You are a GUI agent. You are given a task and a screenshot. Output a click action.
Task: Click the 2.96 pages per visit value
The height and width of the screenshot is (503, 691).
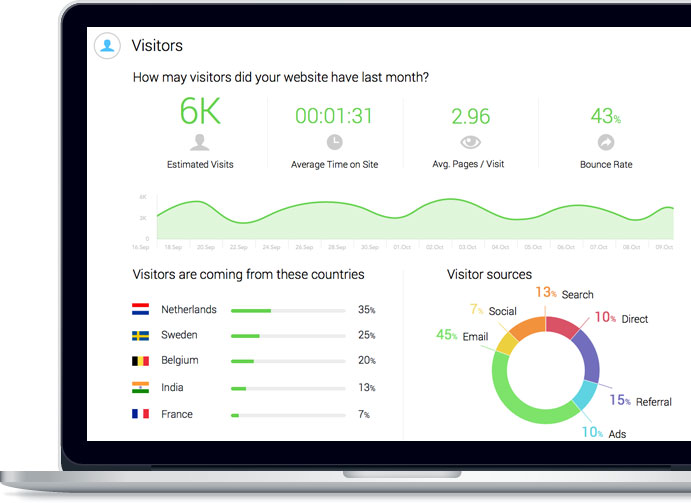tap(470, 116)
